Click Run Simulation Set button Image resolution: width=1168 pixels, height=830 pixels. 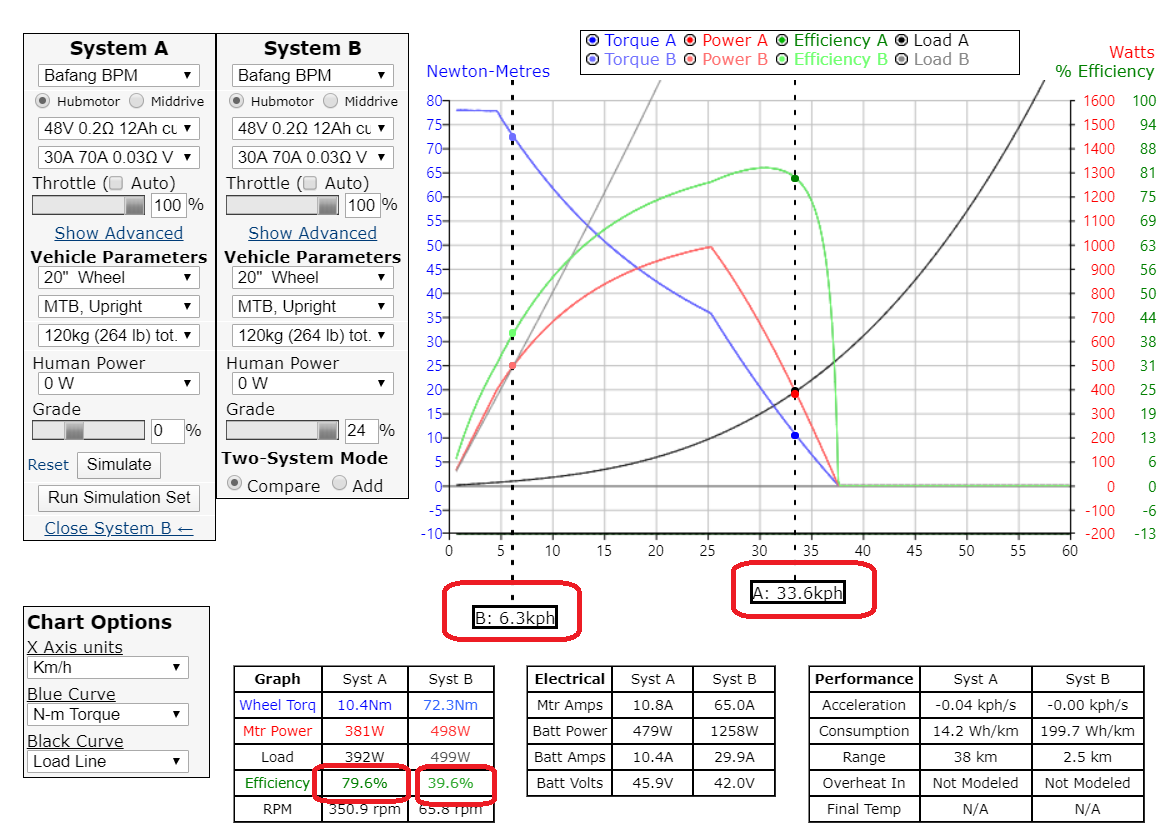118,497
